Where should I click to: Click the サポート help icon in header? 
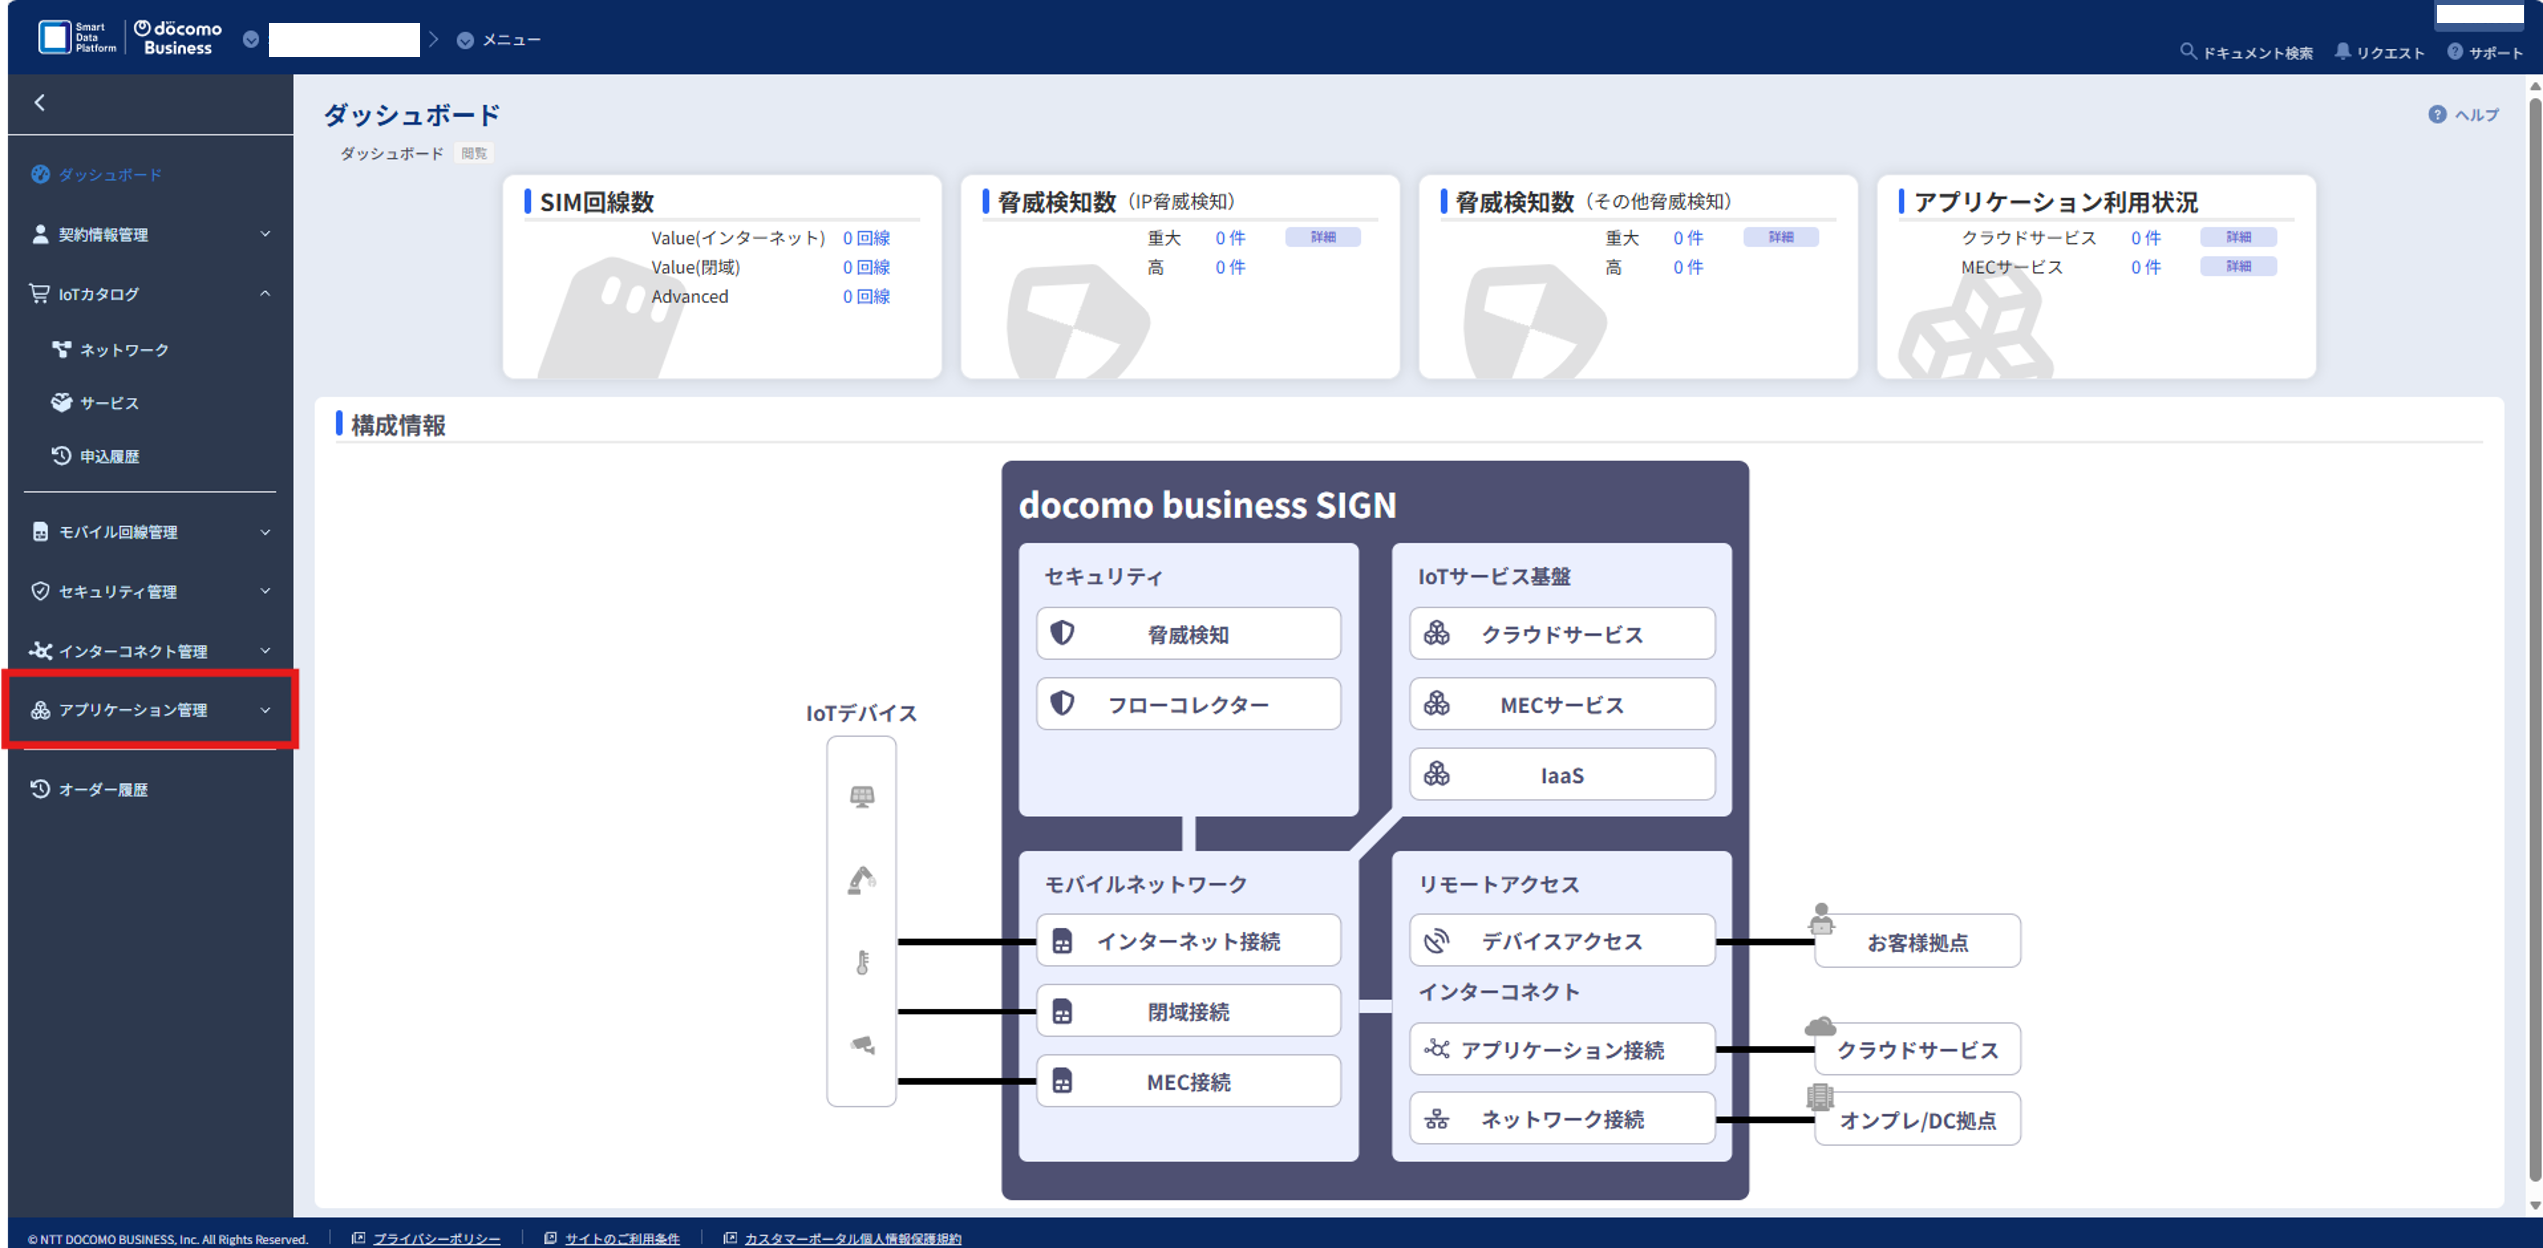point(2455,51)
